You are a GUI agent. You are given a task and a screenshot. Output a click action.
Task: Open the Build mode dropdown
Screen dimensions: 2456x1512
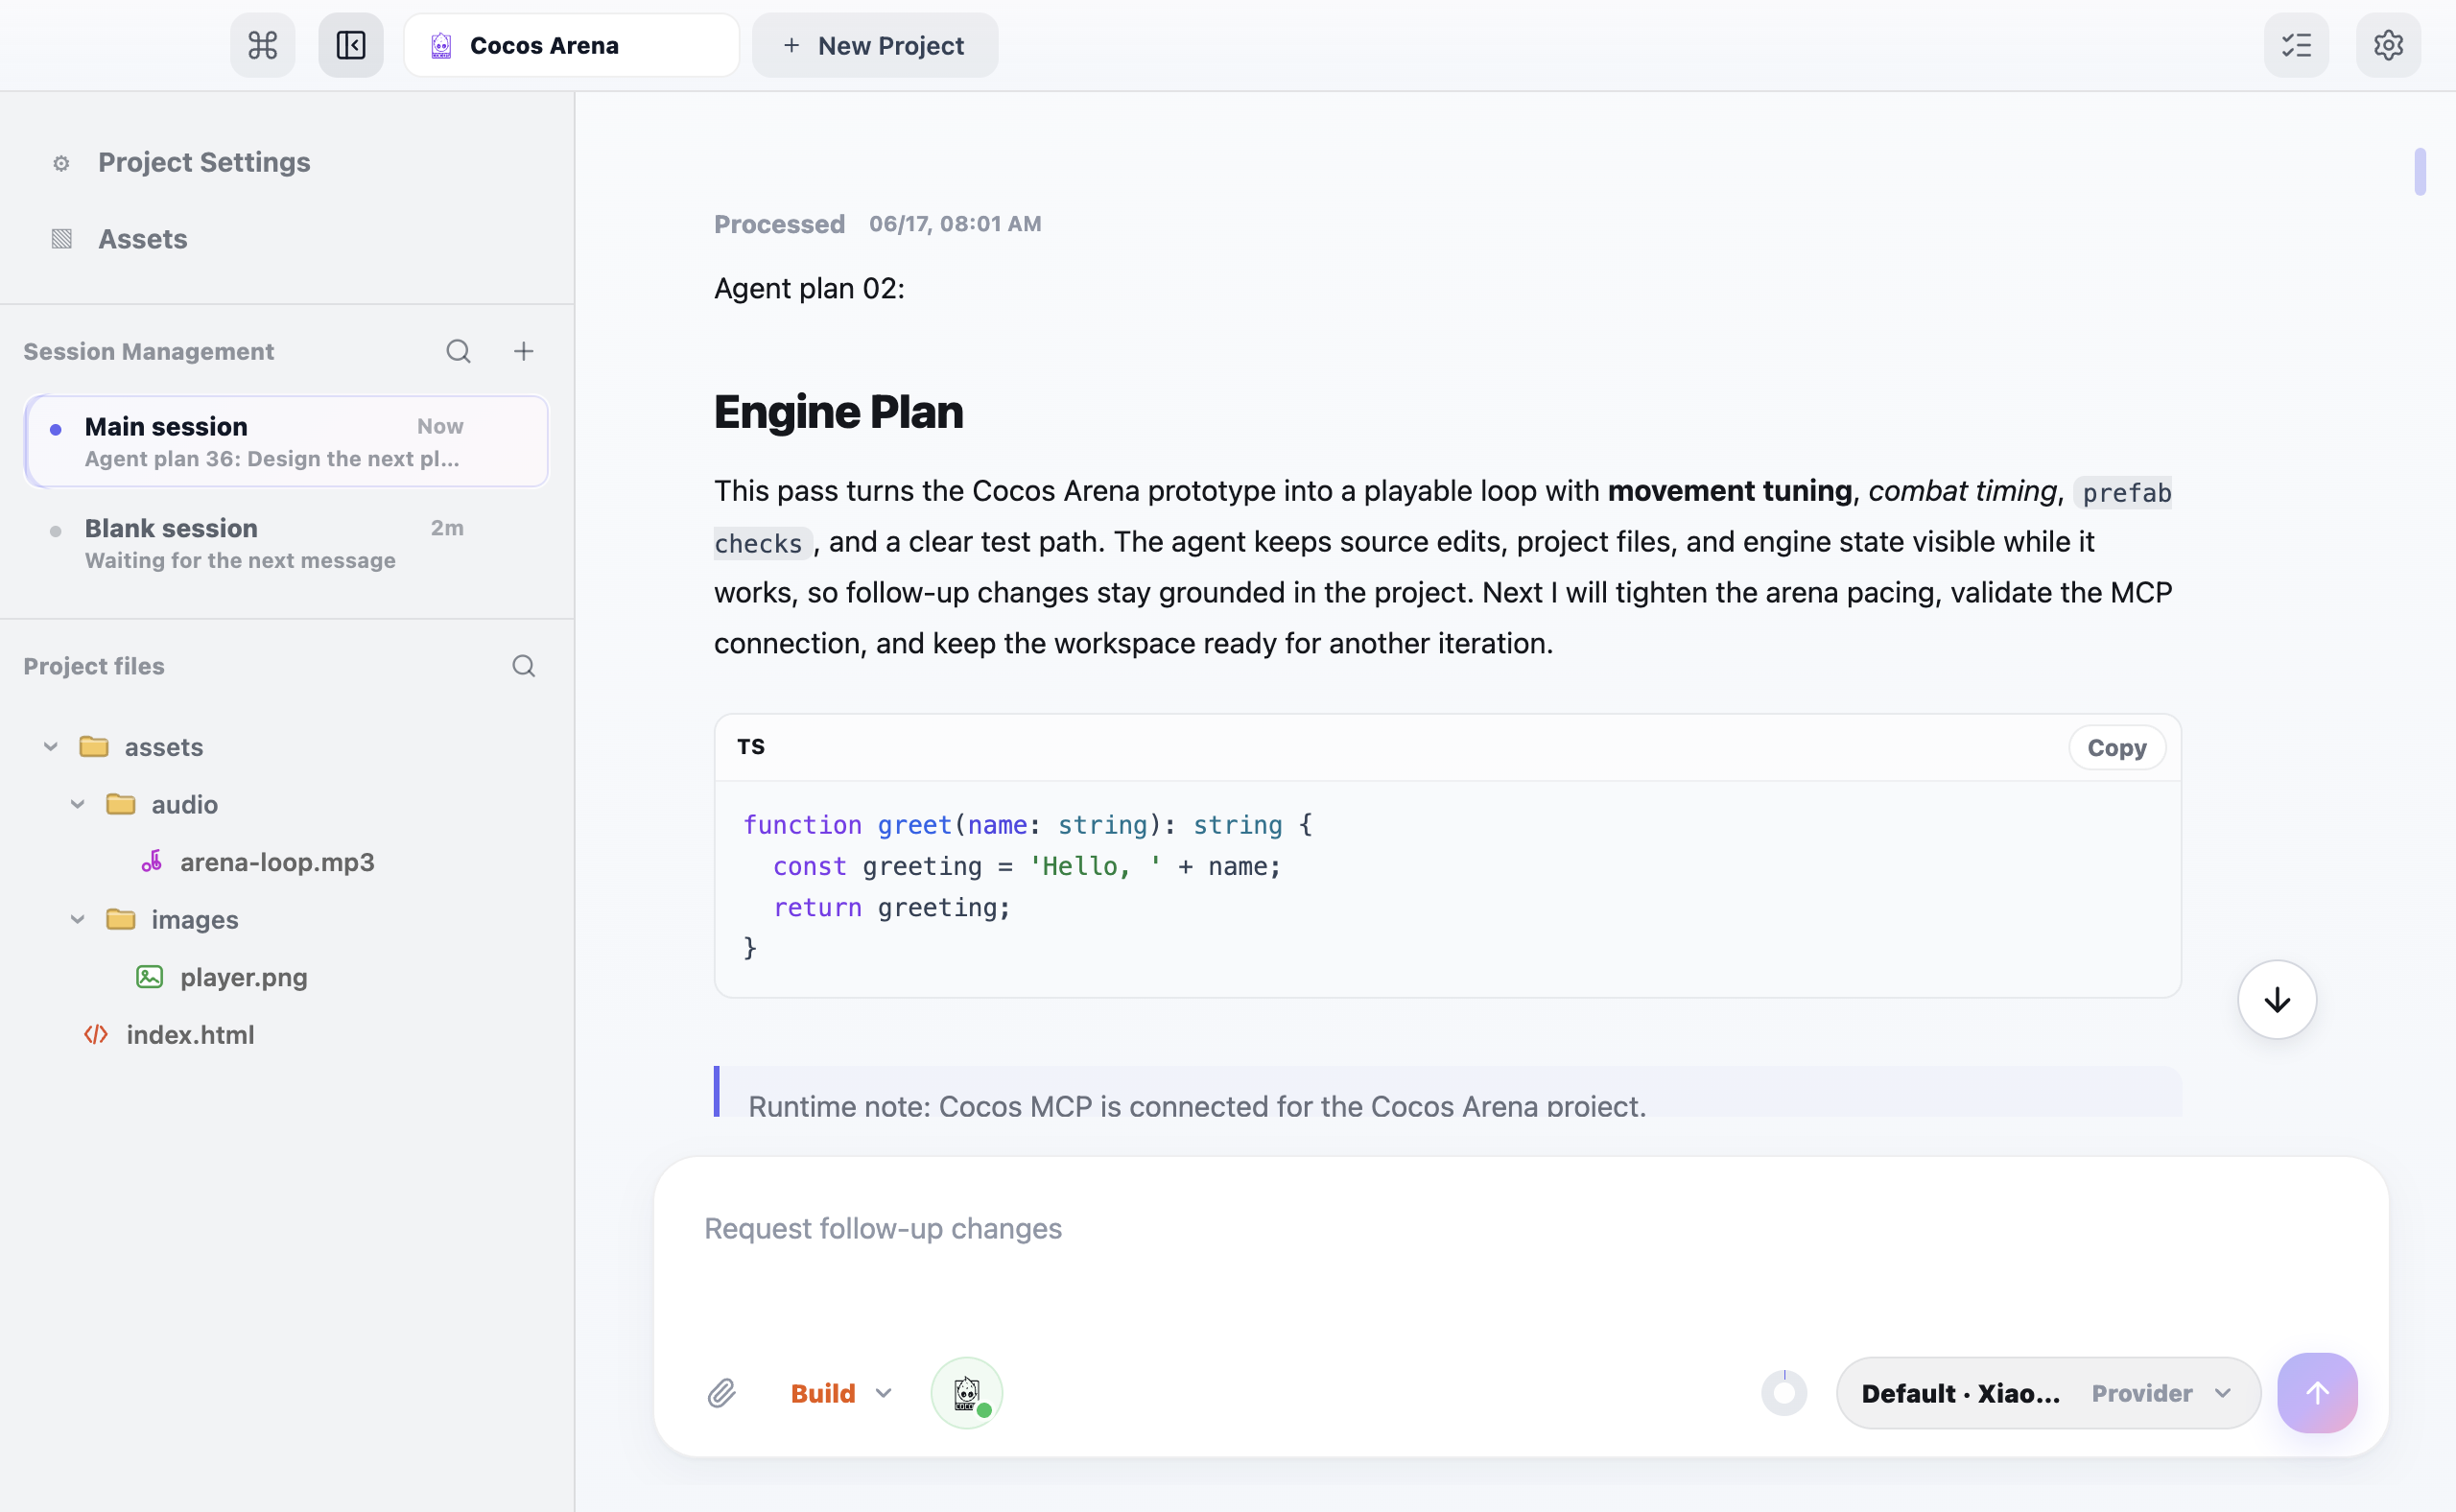coord(840,1393)
